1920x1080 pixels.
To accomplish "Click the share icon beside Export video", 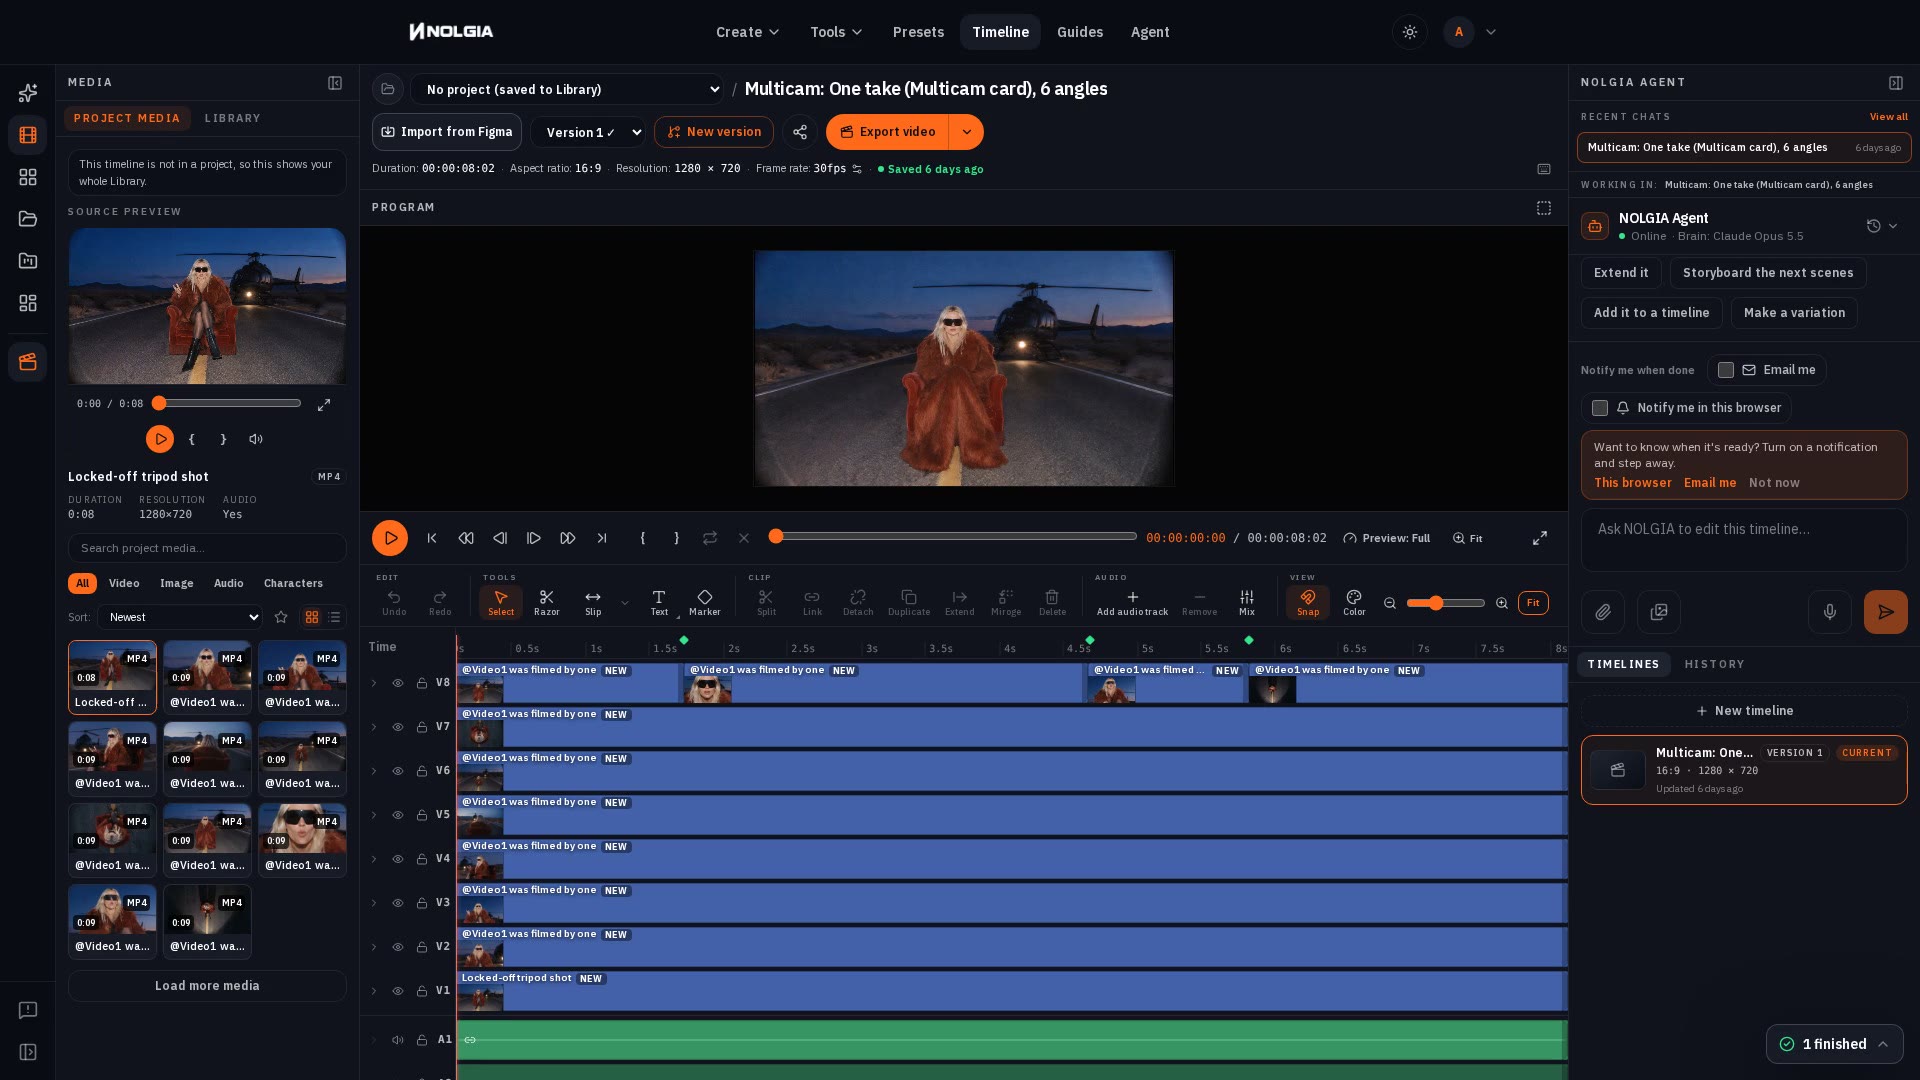I will (800, 132).
